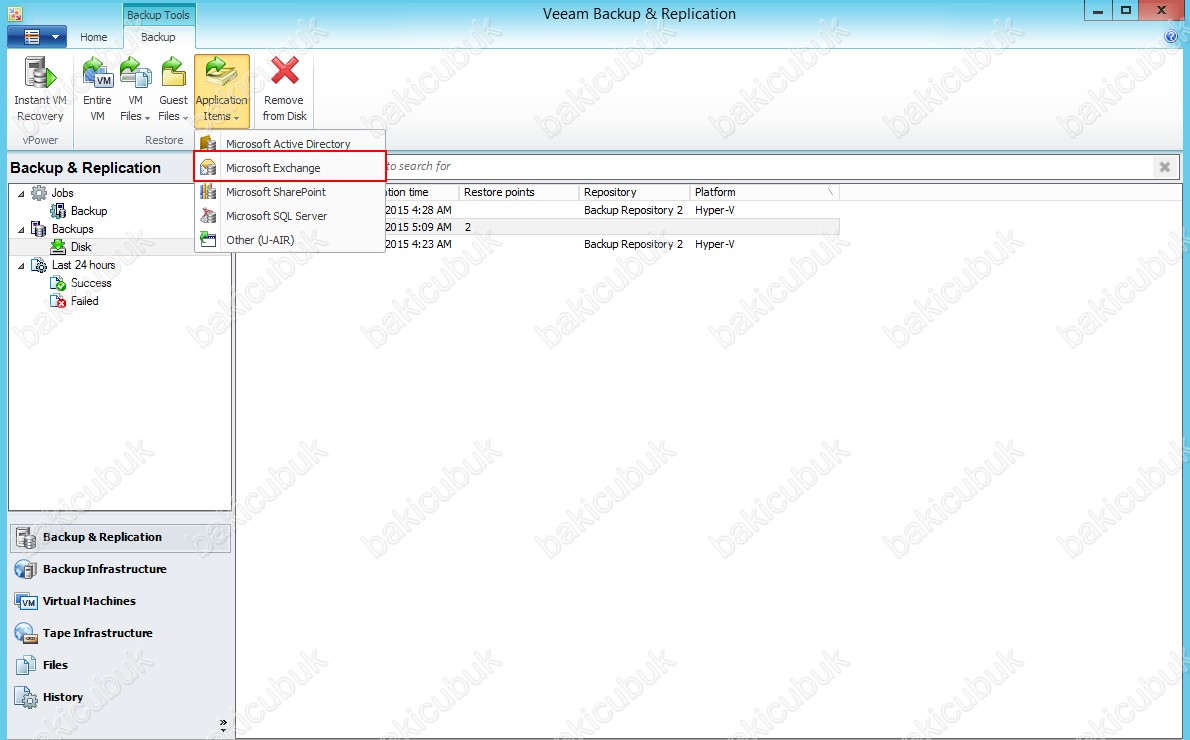Select the Last 24 hours node

pyautogui.click(x=83, y=265)
